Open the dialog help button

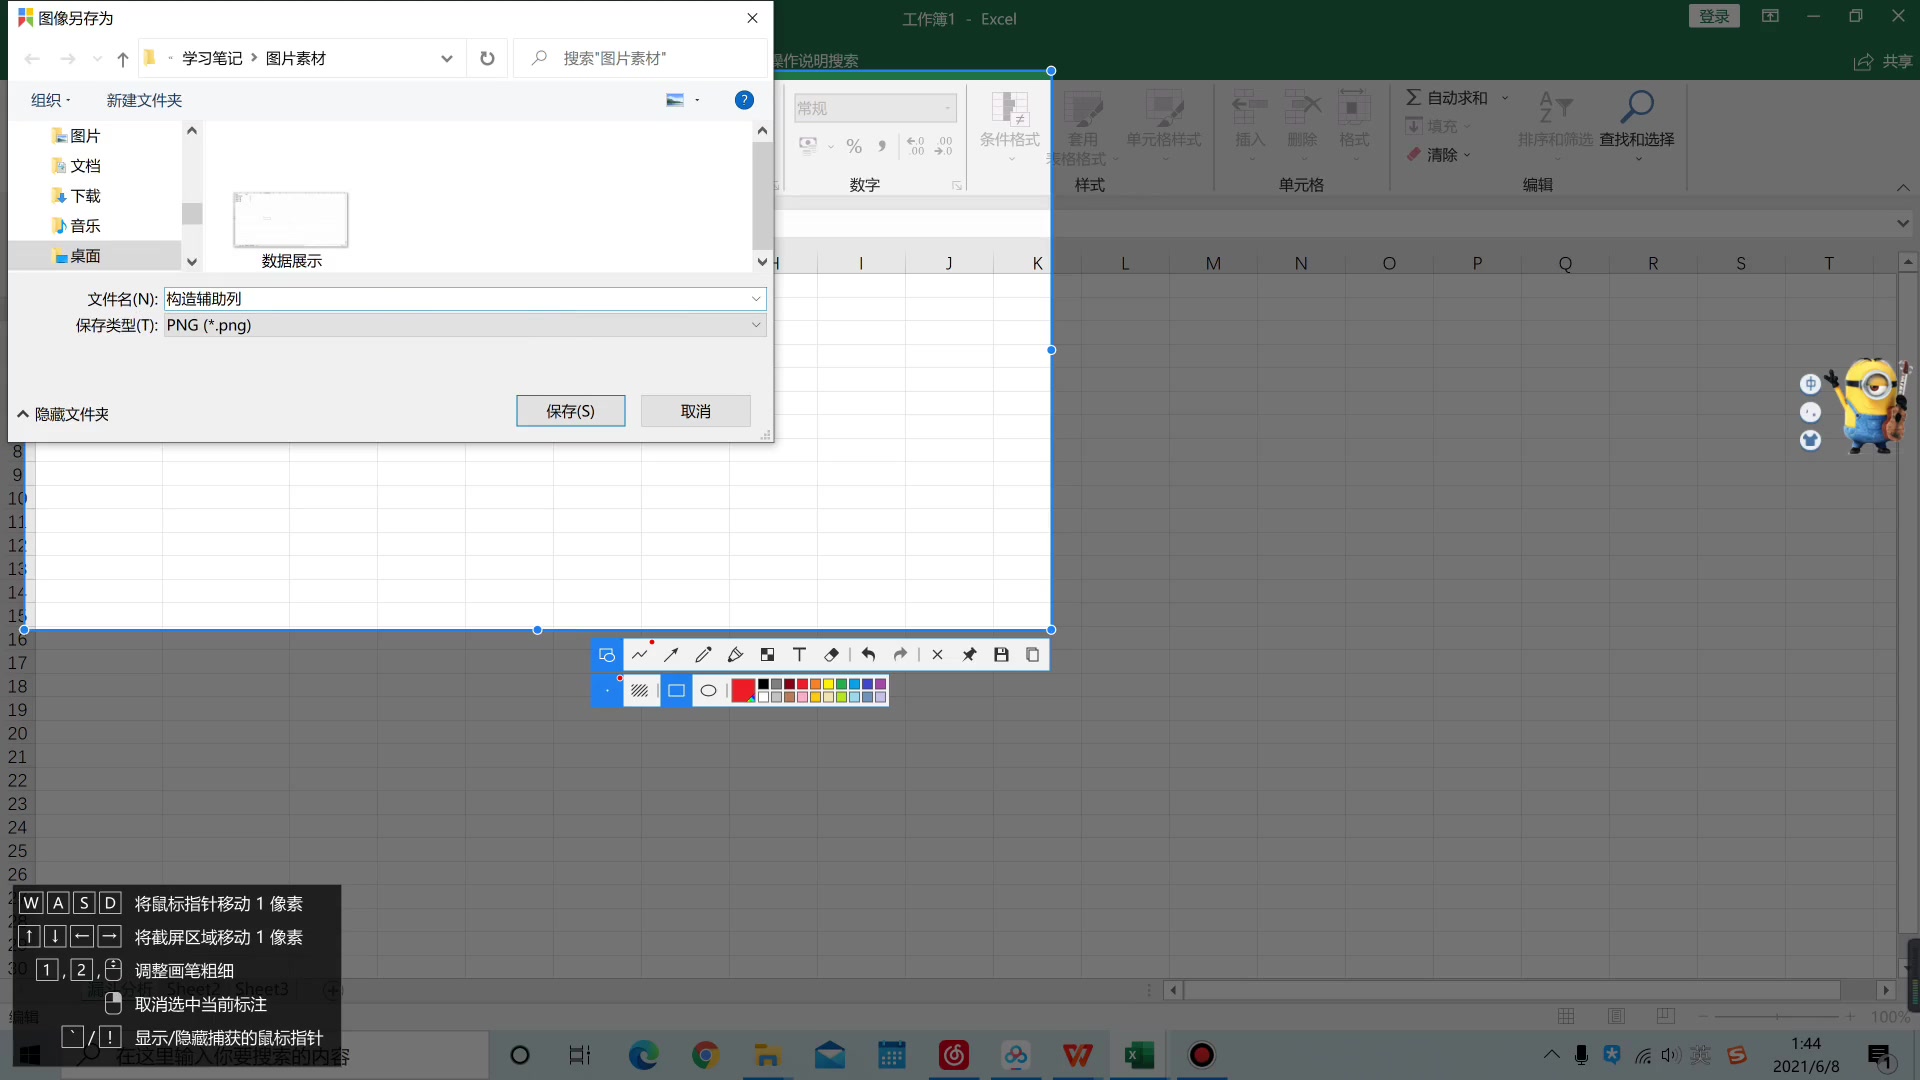[744, 100]
